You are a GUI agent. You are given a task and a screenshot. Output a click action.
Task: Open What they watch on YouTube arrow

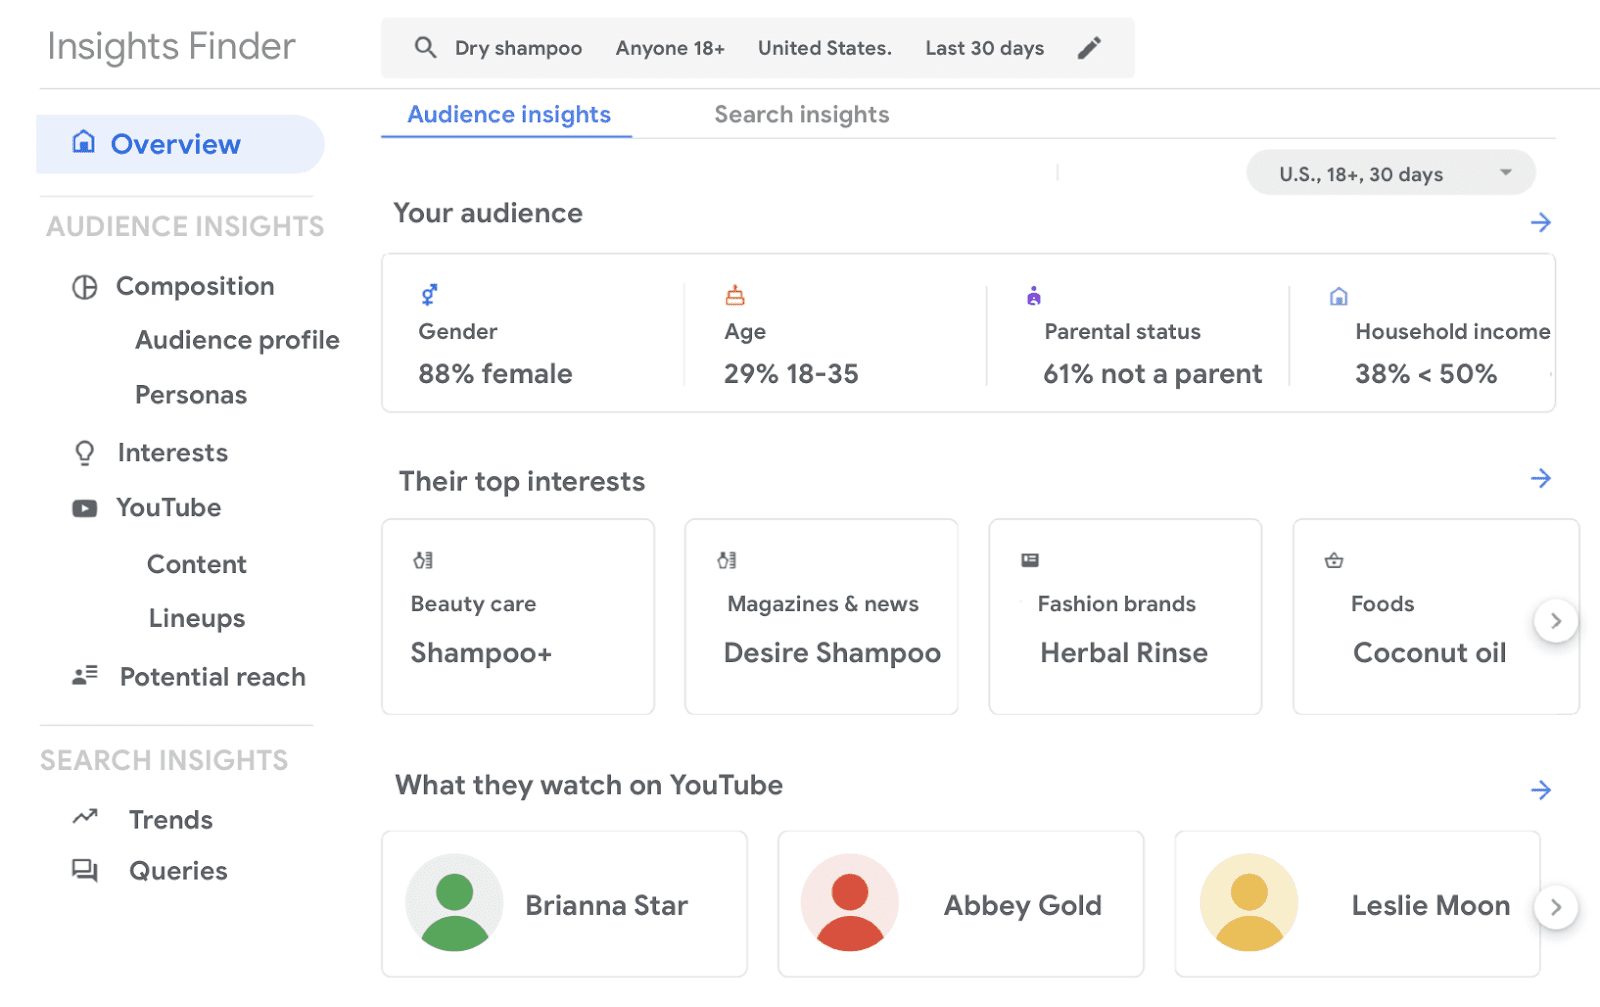click(x=1540, y=790)
